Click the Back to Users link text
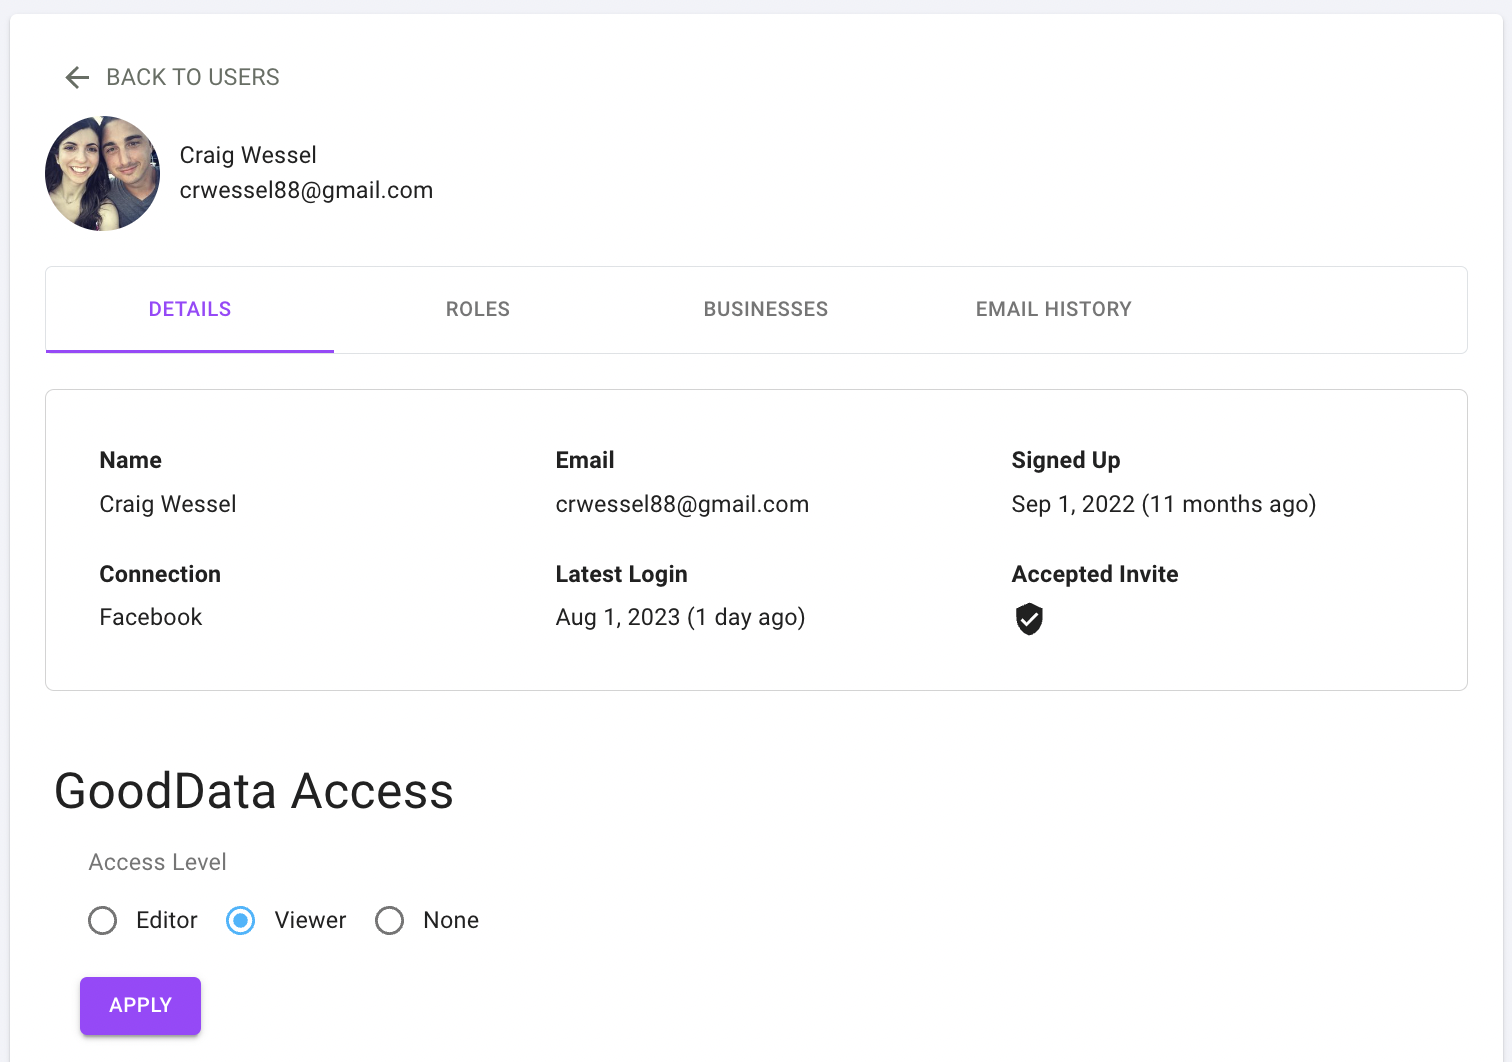Image resolution: width=1512 pixels, height=1062 pixels. coord(193,77)
